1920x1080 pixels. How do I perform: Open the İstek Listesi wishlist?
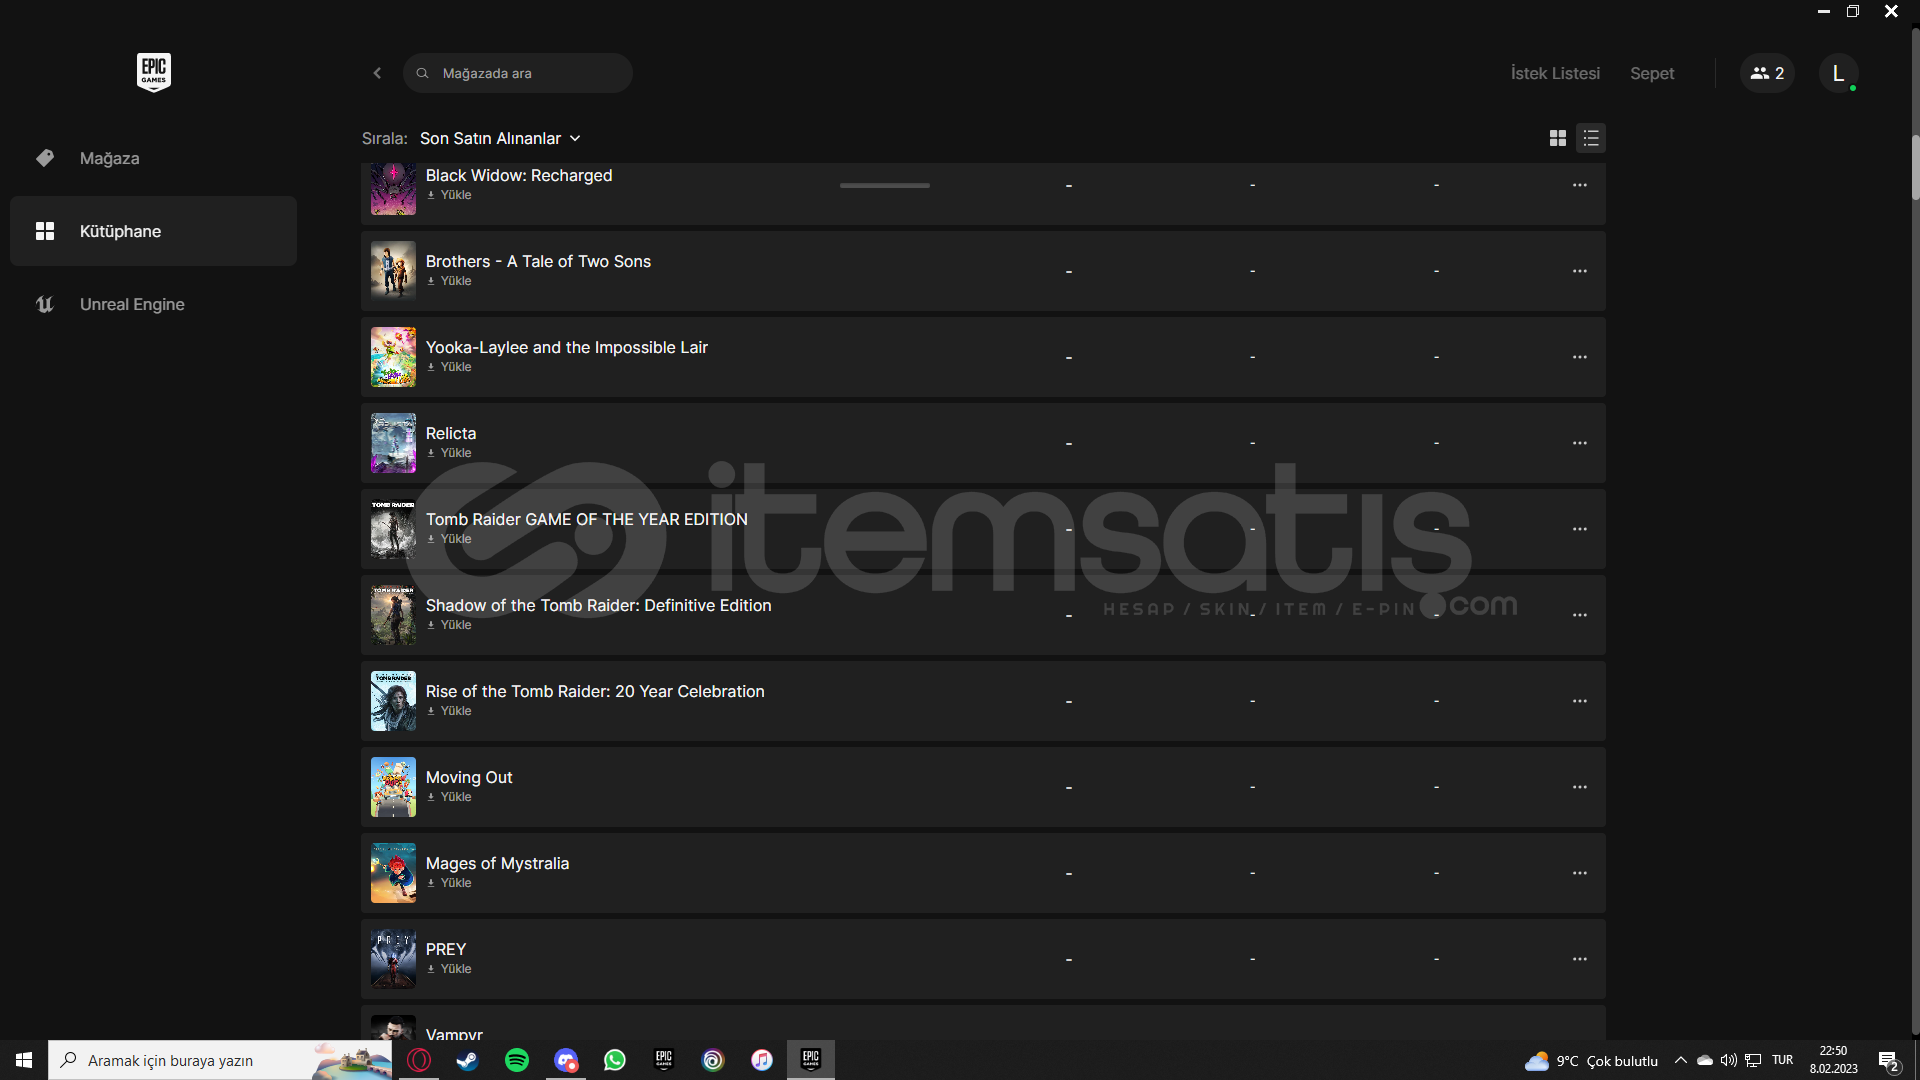pos(1555,73)
